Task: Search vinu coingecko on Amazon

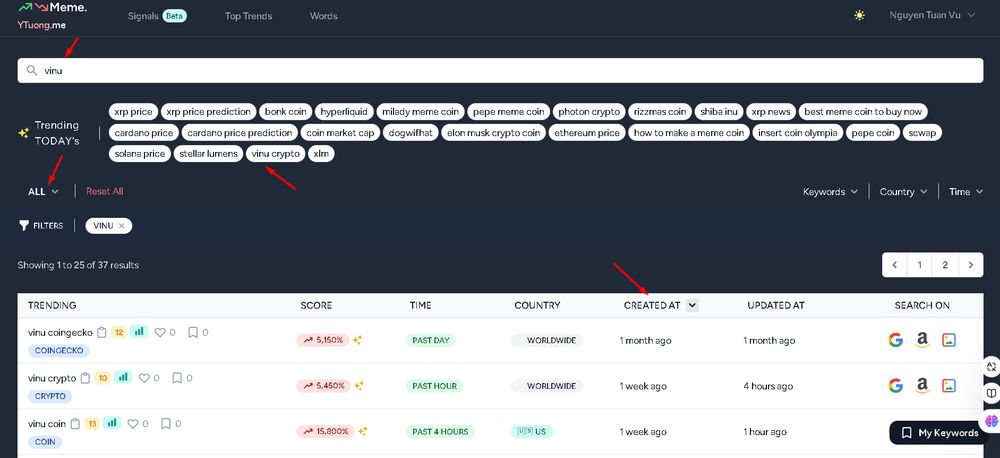Action: (922, 341)
